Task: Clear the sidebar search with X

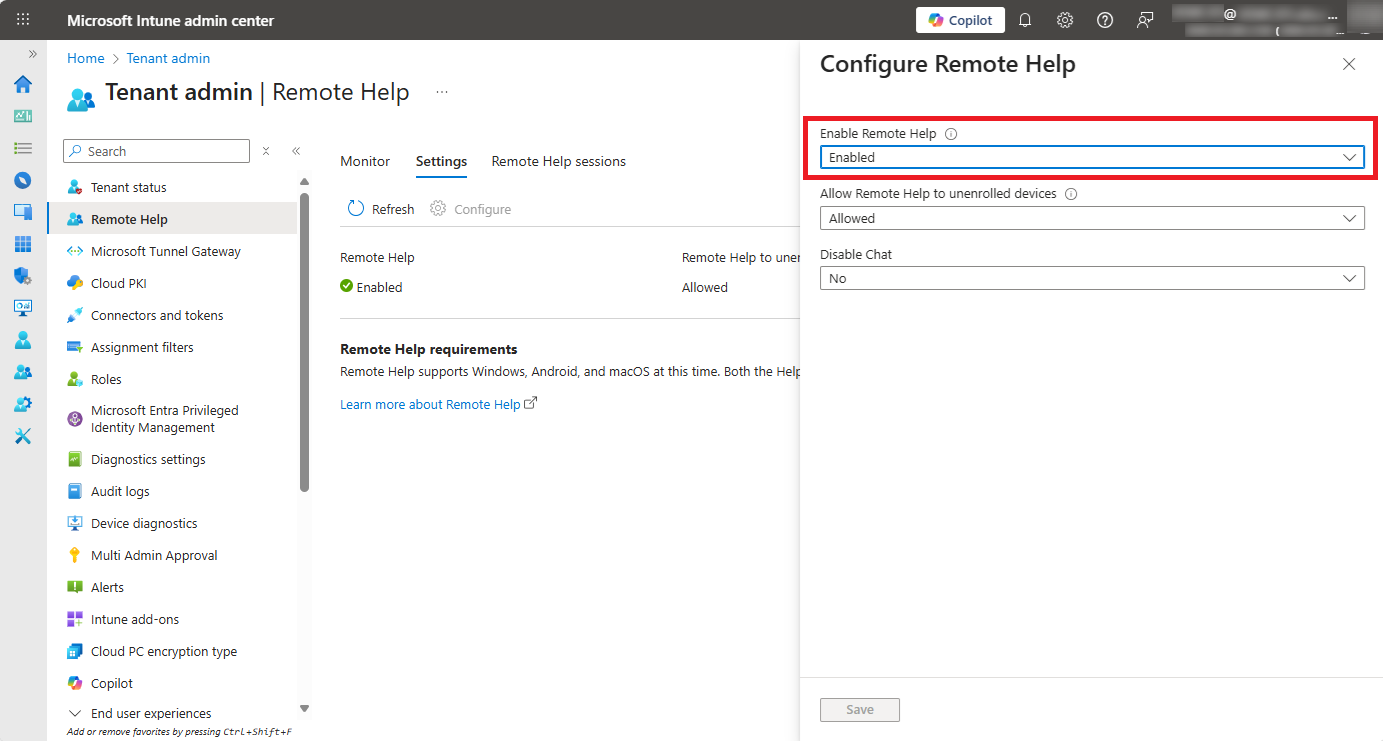Action: 266,151
